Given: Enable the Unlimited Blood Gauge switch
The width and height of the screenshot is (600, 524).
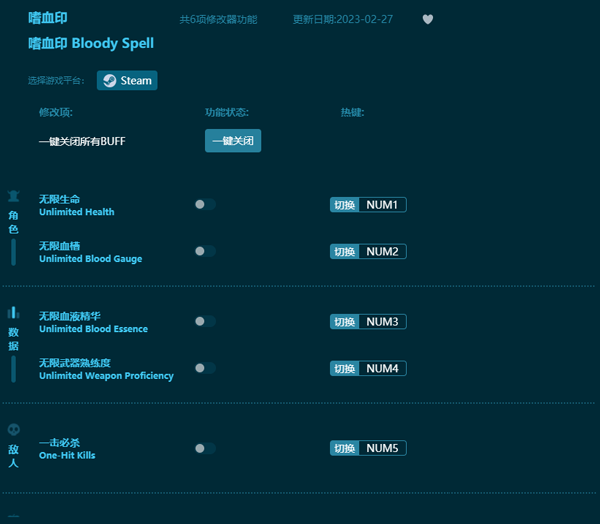Looking at the screenshot, I should (205, 251).
